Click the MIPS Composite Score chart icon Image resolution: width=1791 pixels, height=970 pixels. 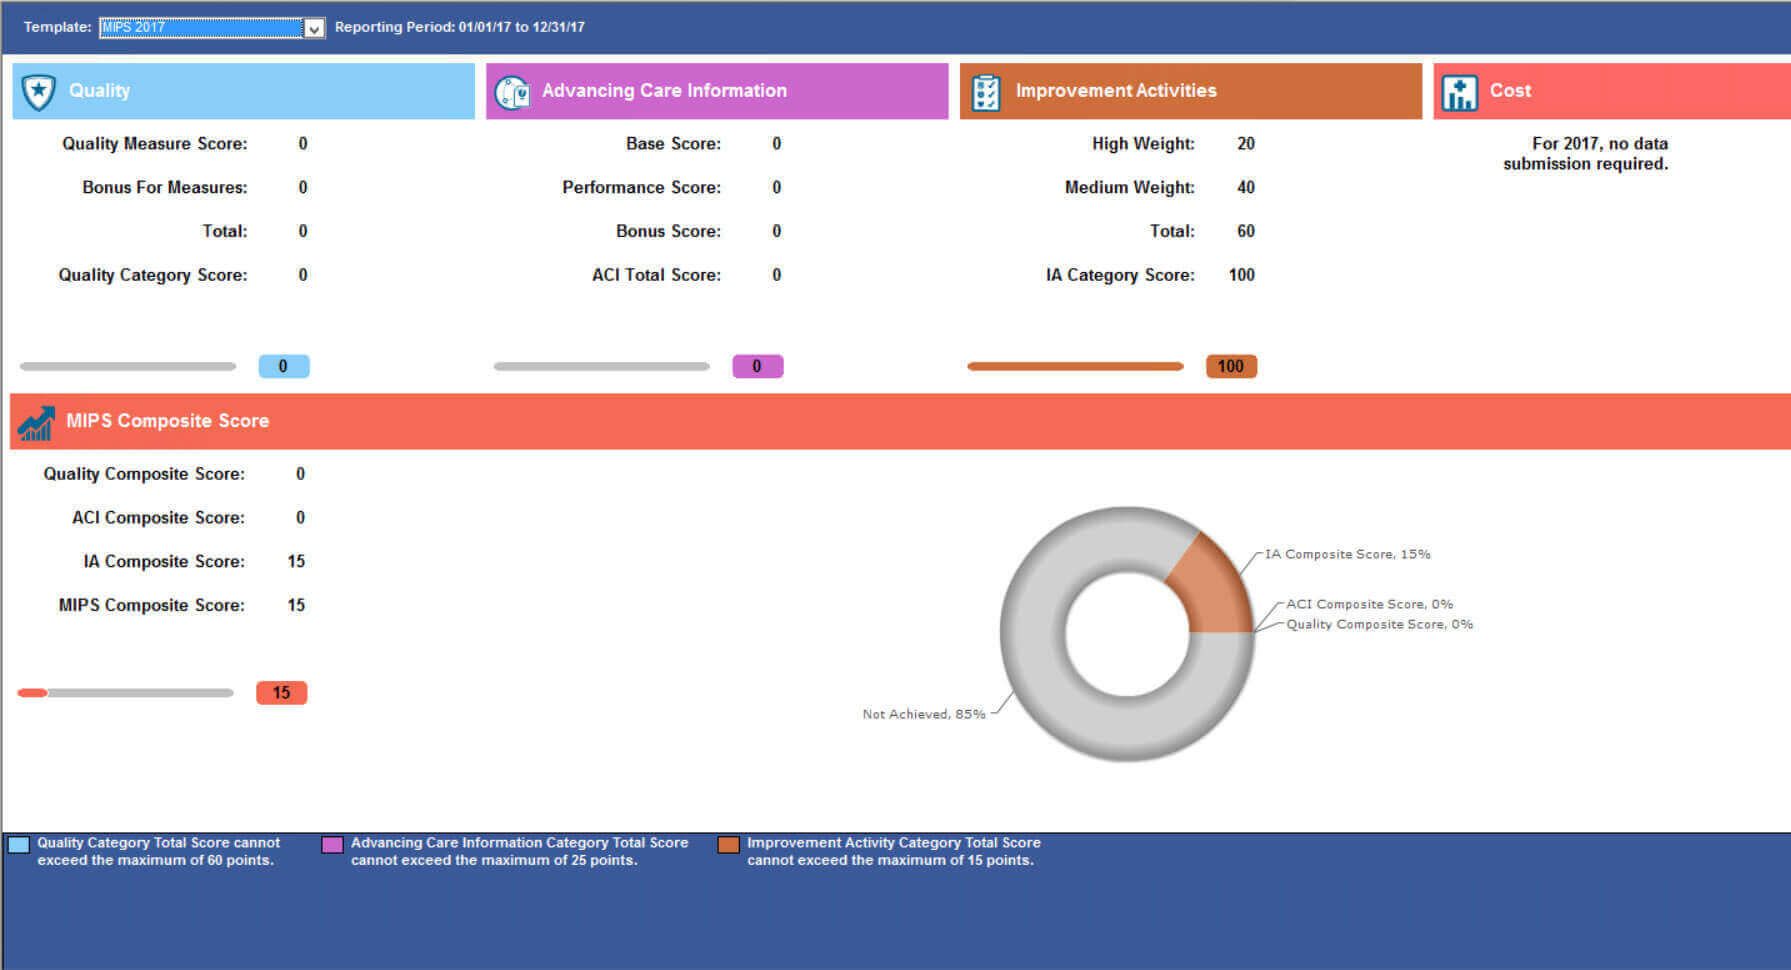point(36,422)
